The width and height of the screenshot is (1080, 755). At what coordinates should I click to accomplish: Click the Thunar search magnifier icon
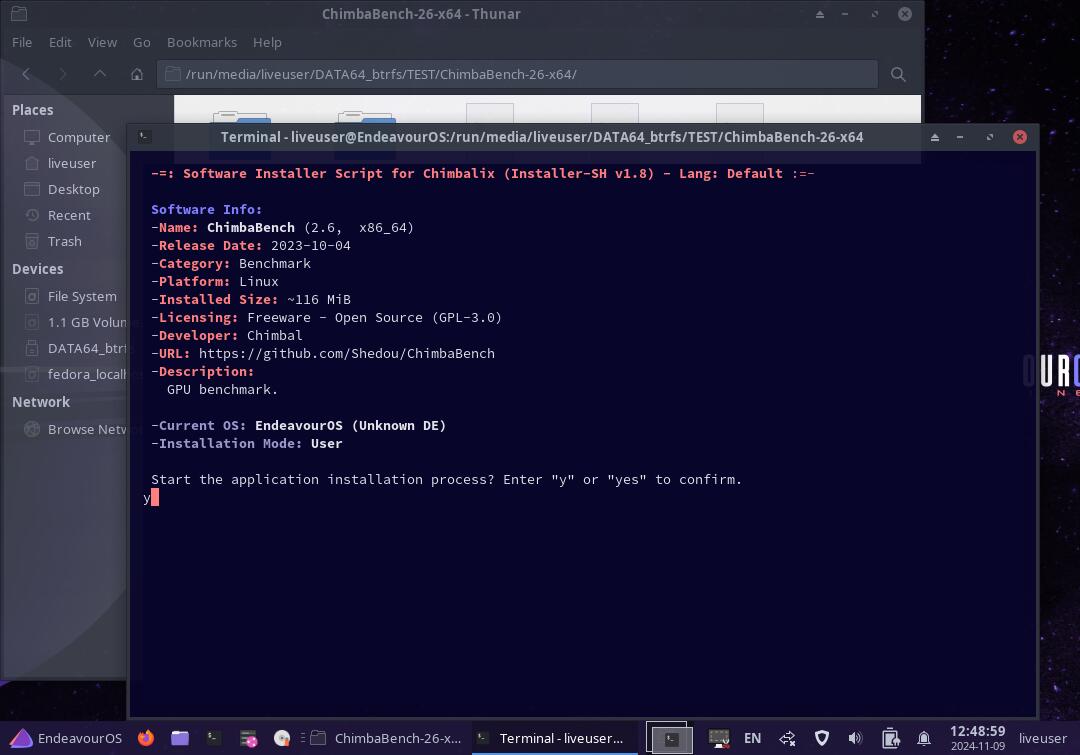[898, 74]
